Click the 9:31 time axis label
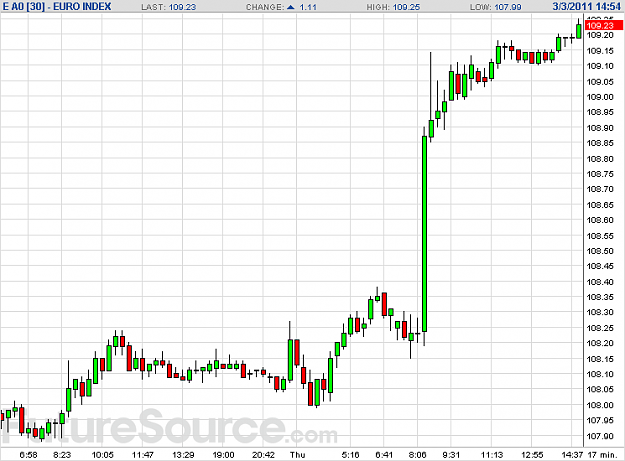 pos(451,455)
